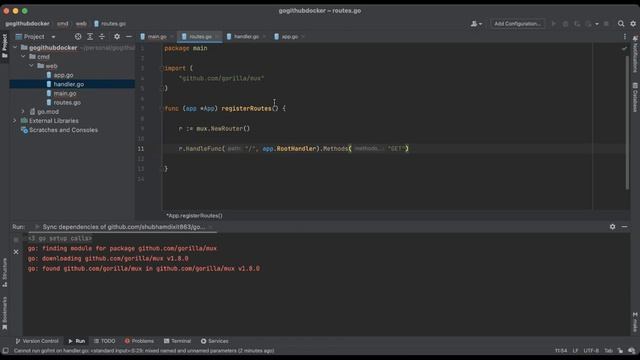The height and width of the screenshot is (360, 640).
Task: Click *App.registerRoutes() editor breadcrumb
Action: 194,216
